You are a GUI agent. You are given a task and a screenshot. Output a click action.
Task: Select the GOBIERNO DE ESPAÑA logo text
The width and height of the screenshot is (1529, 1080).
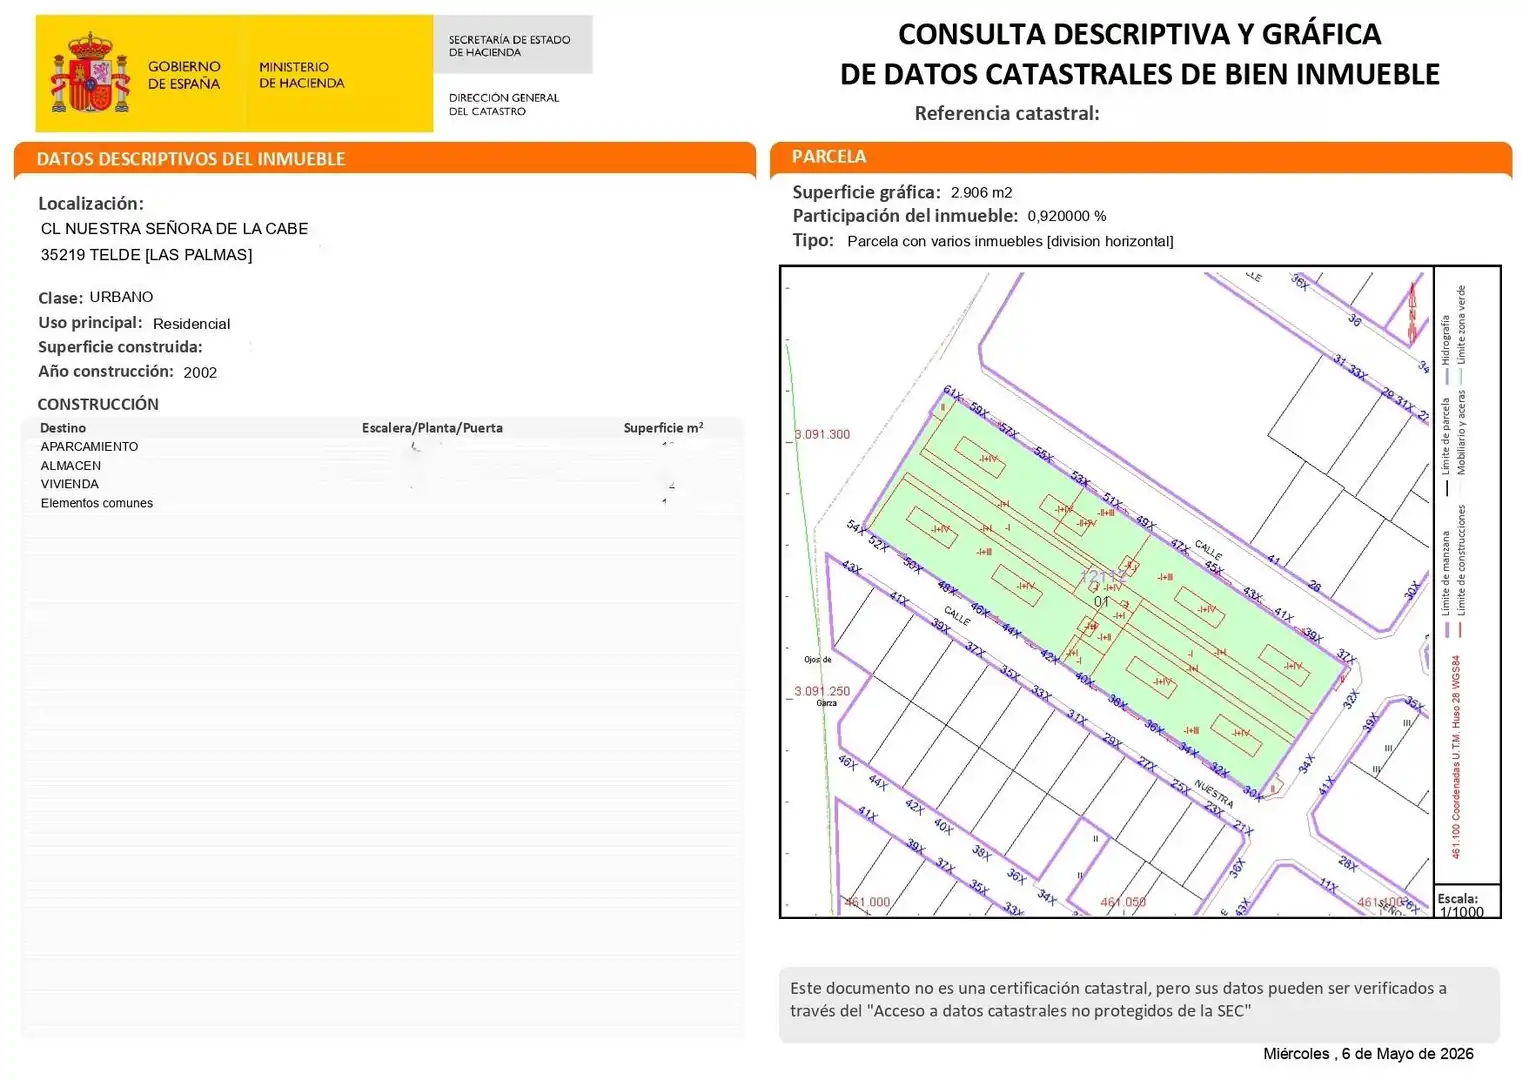[184, 75]
